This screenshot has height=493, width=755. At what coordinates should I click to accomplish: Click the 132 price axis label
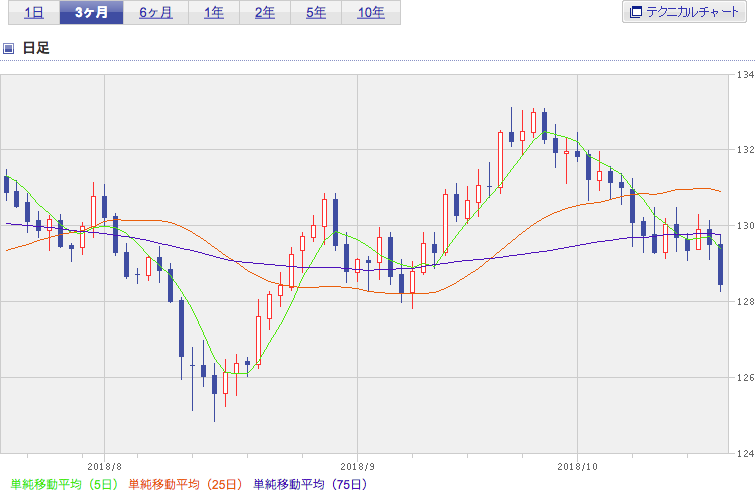(x=745, y=150)
